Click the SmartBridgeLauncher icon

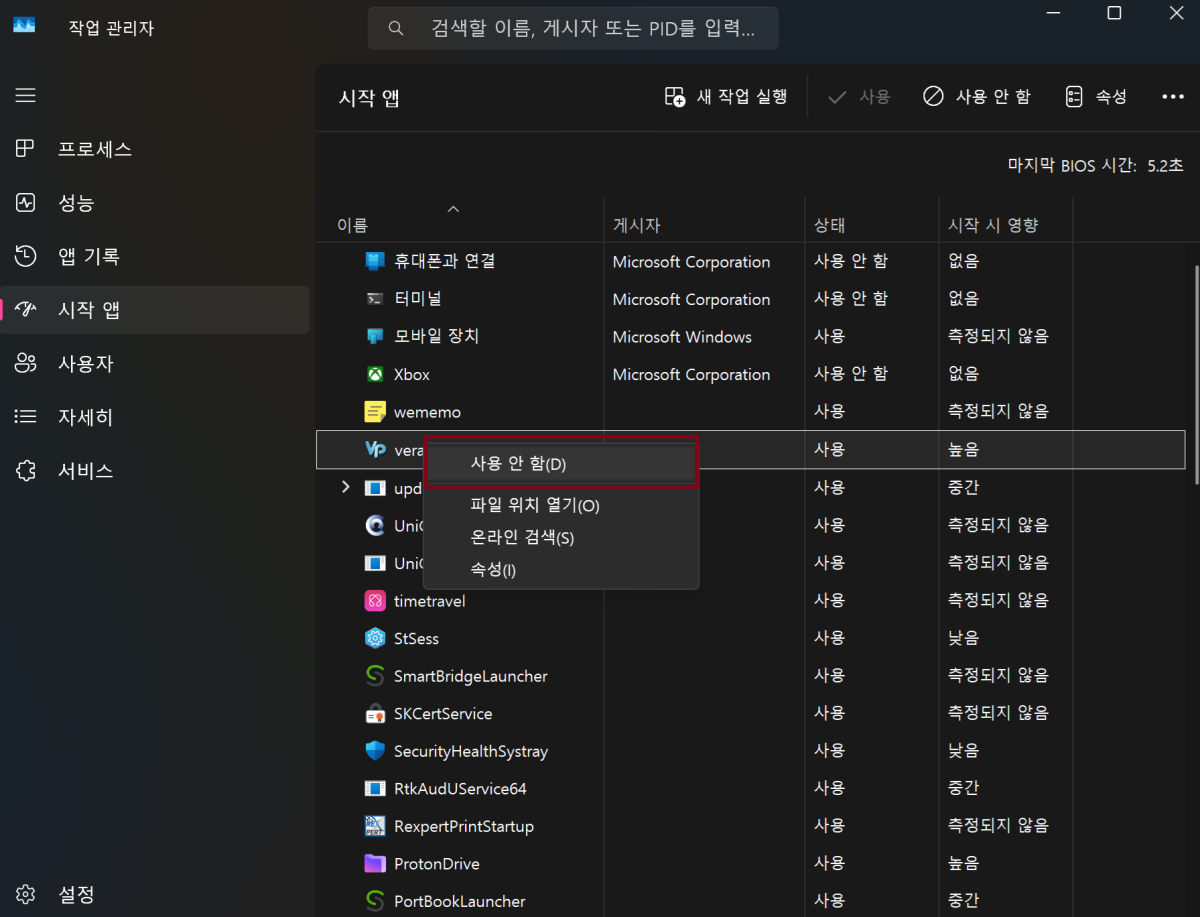pos(375,676)
